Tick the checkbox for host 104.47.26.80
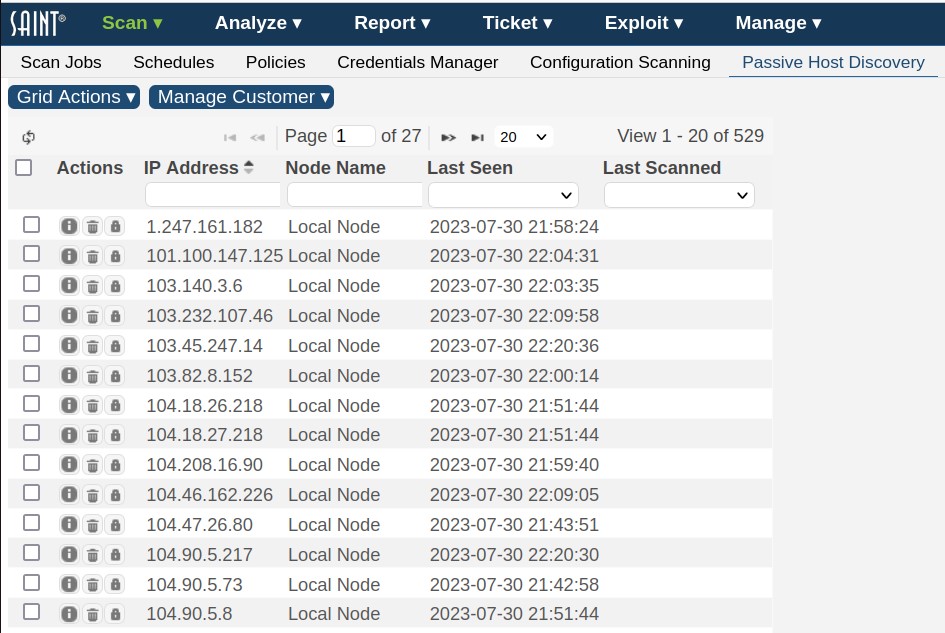Screen dimensions: 945x633 [32, 523]
